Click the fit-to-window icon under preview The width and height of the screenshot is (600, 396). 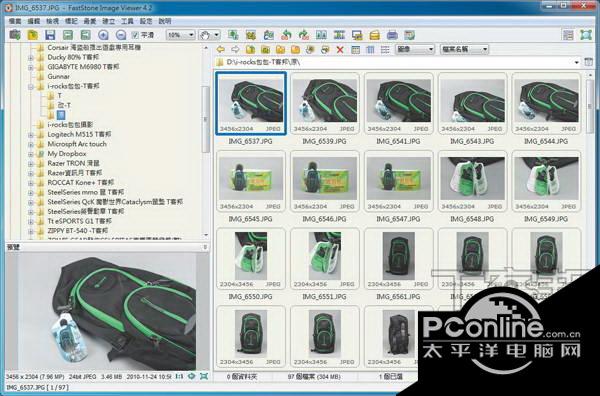click(204, 376)
